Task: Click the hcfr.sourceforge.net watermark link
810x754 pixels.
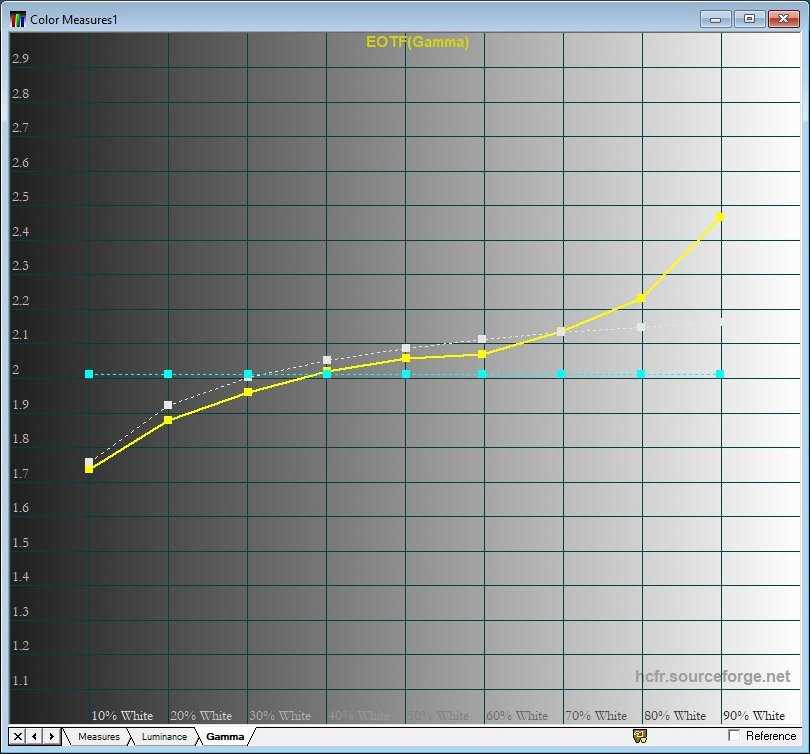Action: tap(713, 677)
